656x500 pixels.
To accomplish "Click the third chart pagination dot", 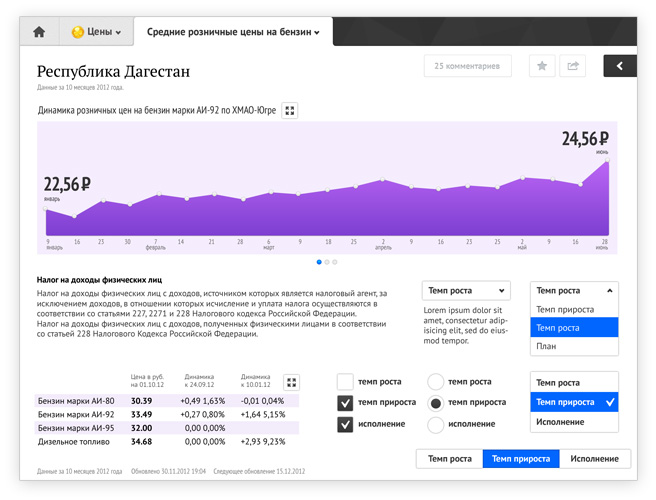I will pyautogui.click(x=335, y=262).
